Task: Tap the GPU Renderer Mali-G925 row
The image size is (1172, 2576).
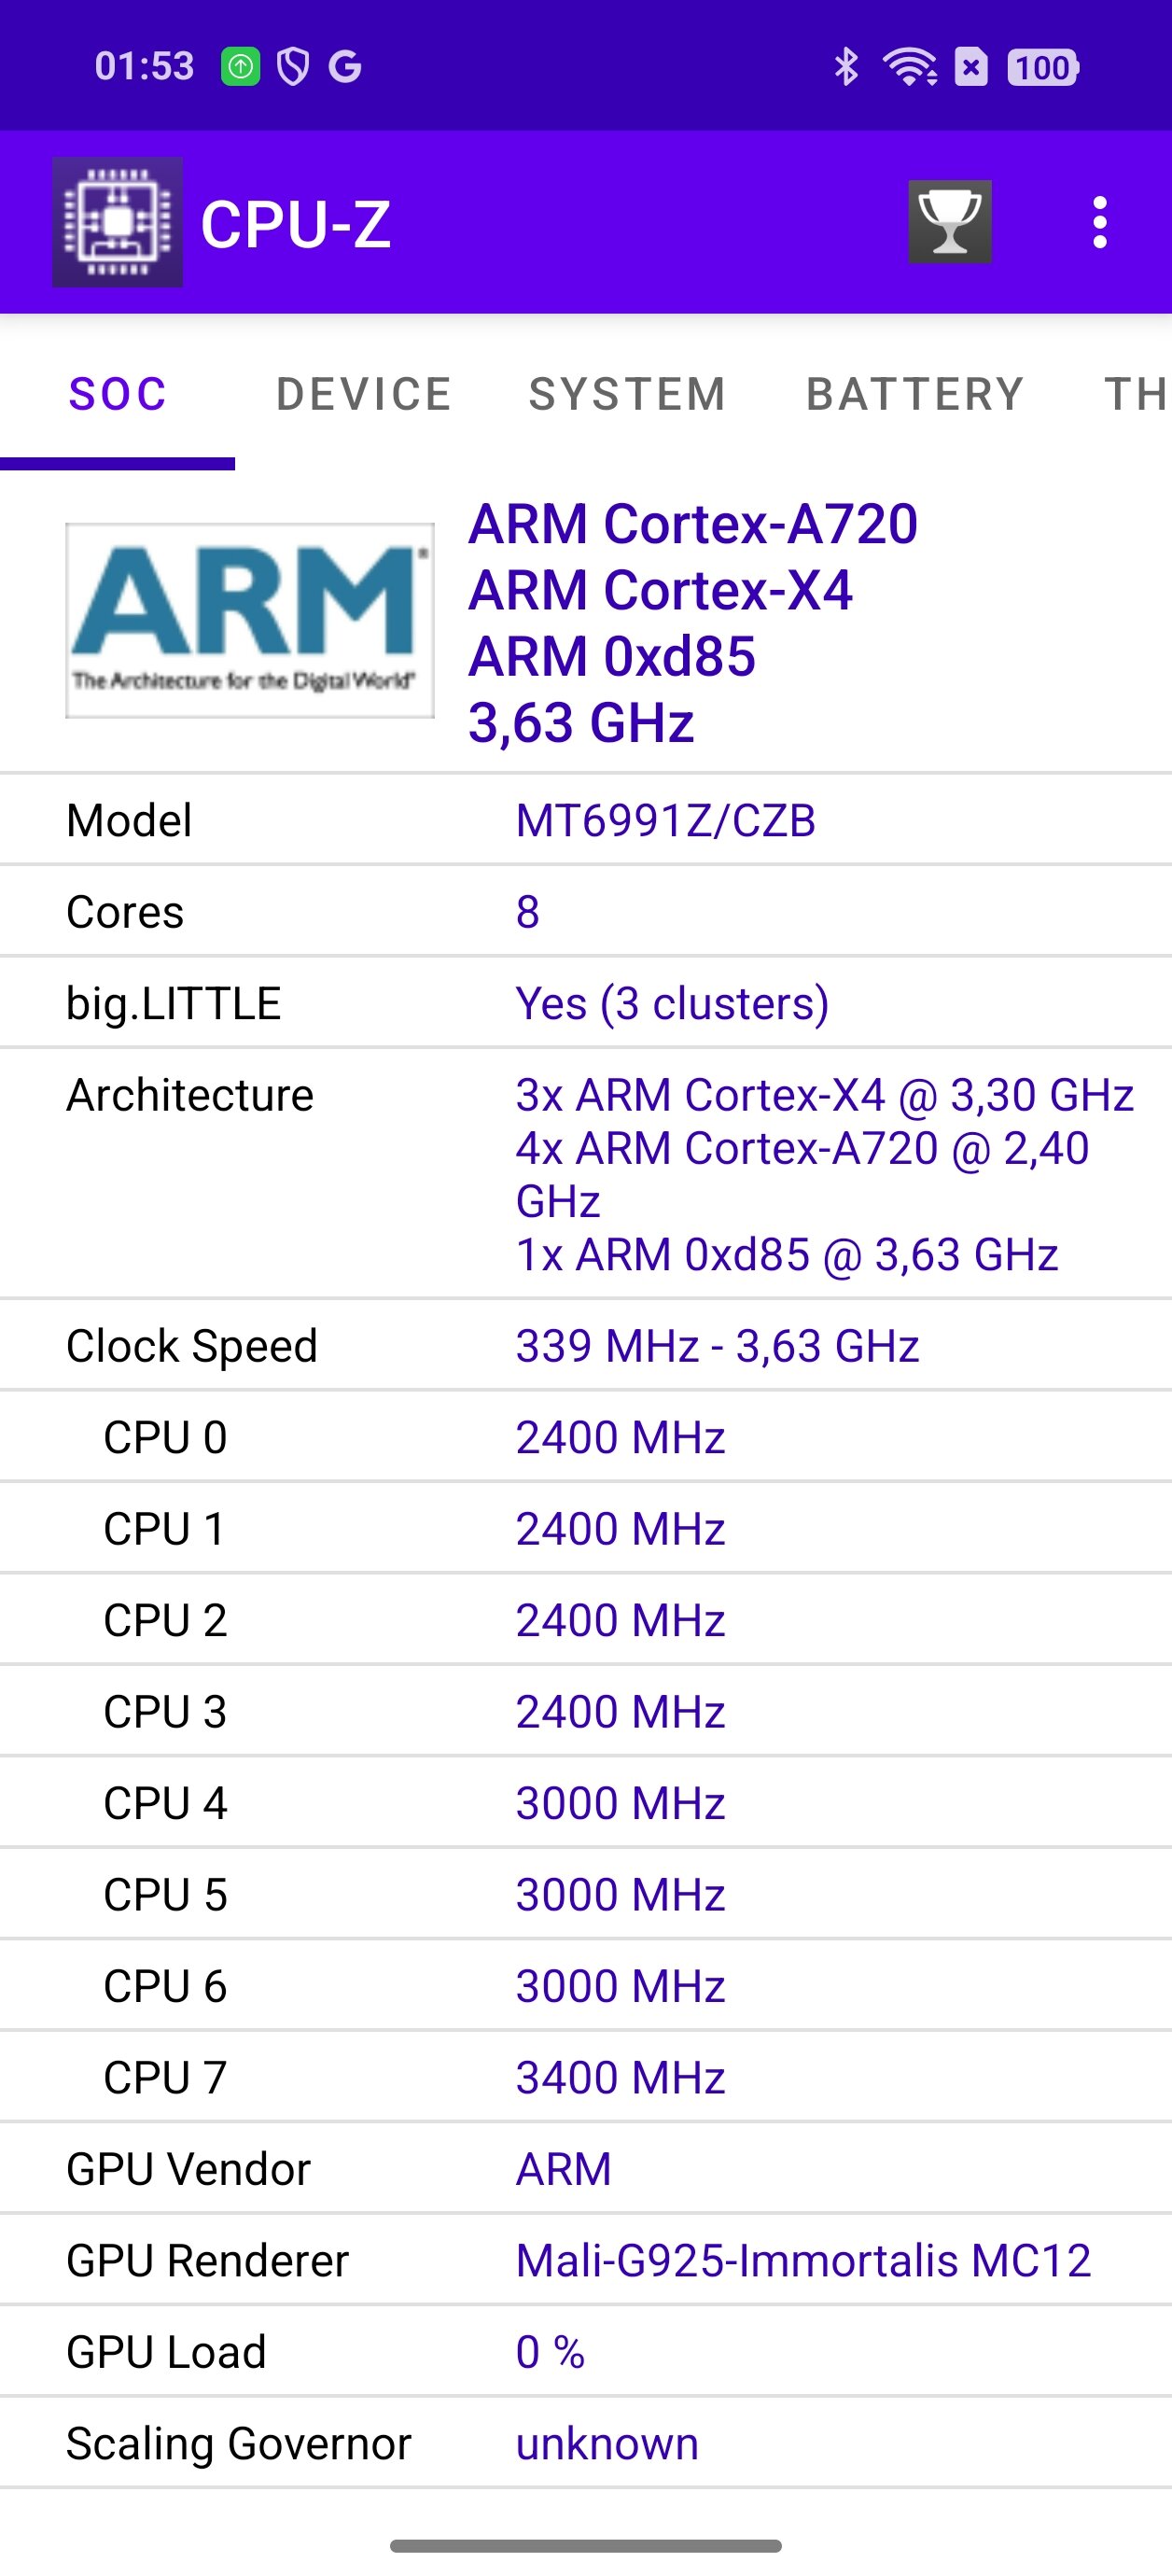Action: [586, 2260]
